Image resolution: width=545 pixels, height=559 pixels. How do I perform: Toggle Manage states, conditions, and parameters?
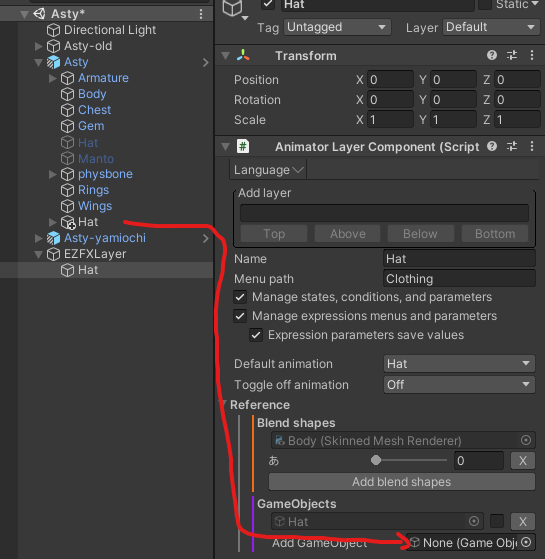click(x=240, y=297)
